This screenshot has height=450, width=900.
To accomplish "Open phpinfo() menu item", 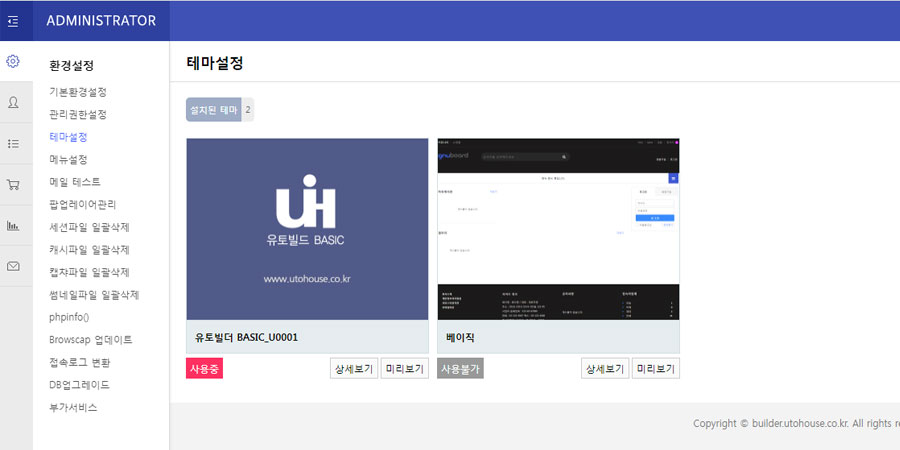I will point(69,317).
